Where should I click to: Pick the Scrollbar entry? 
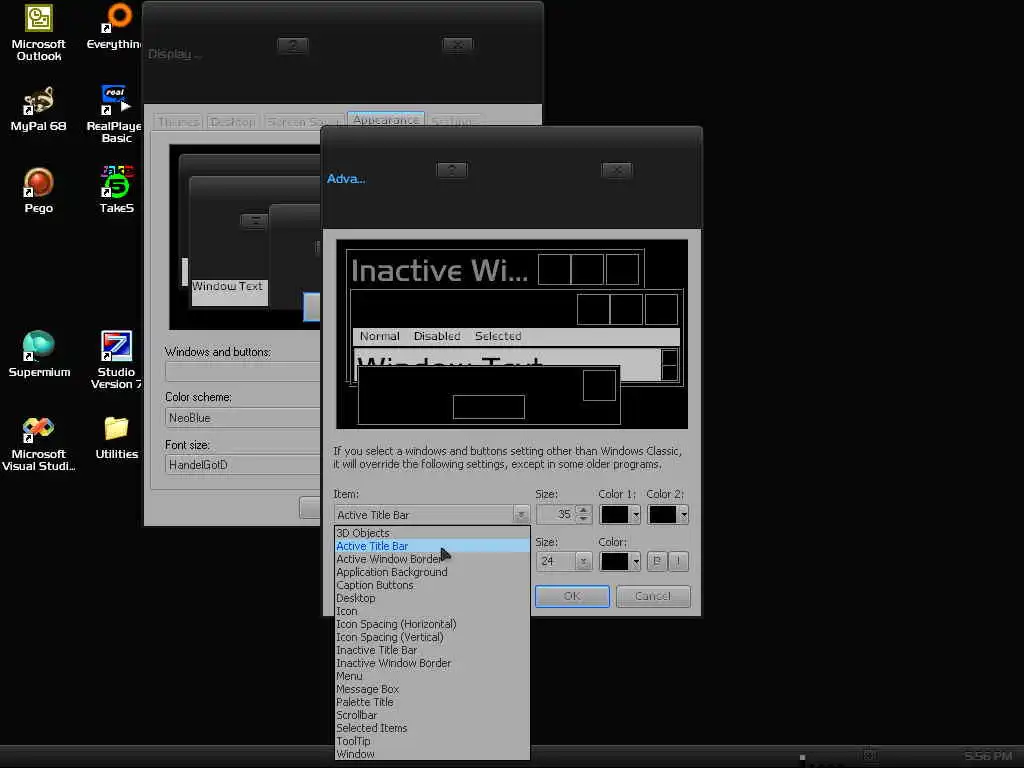pyautogui.click(x=432, y=716)
